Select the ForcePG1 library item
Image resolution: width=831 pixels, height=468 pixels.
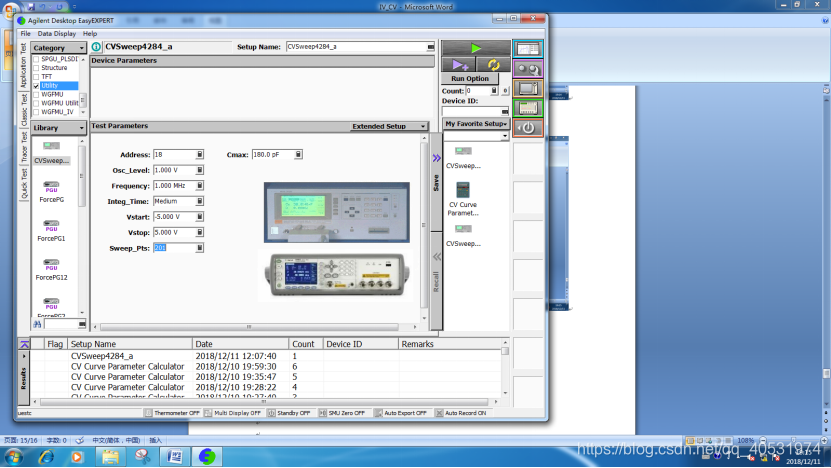click(51, 231)
